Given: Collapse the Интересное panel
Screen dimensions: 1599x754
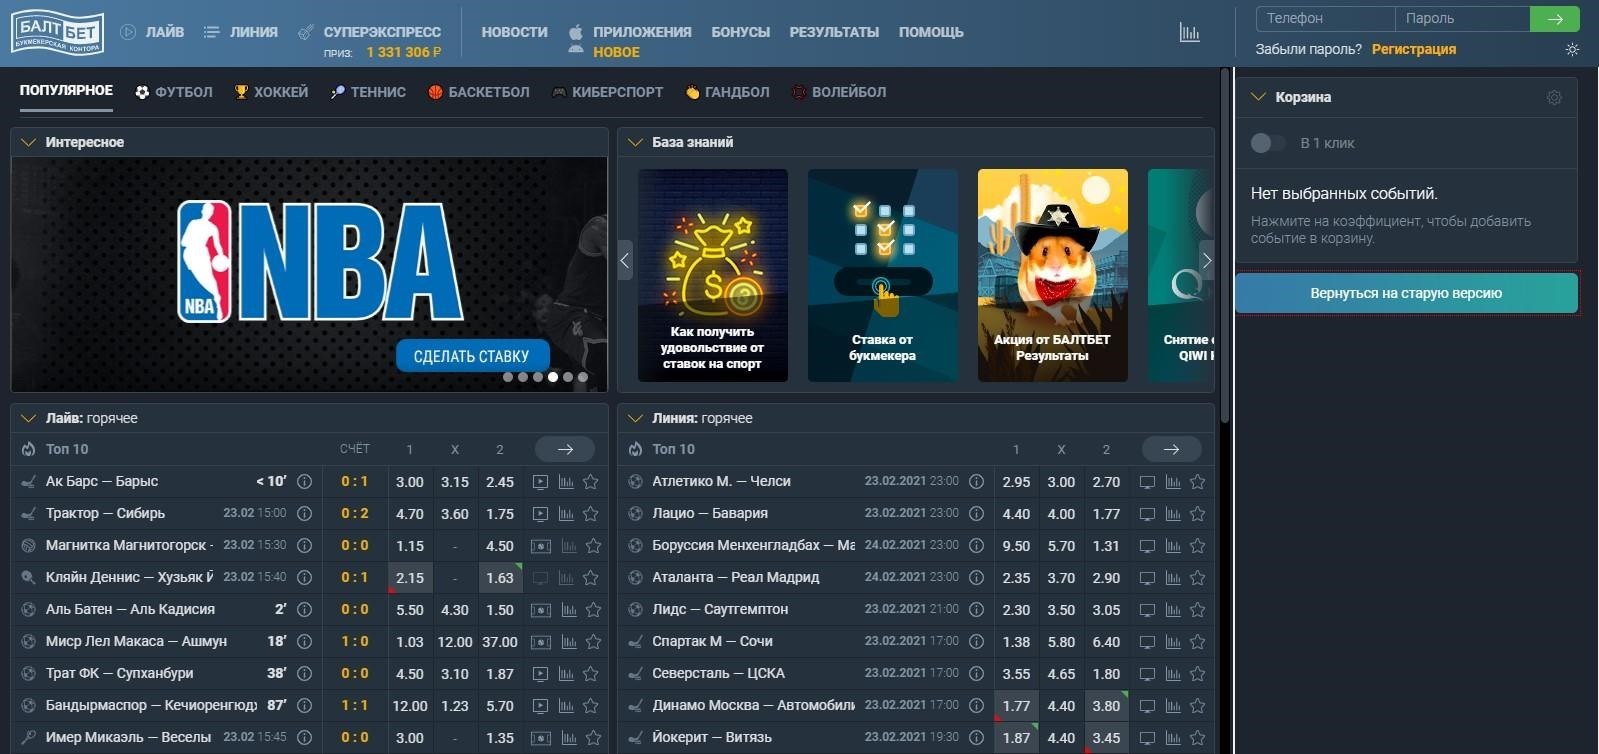Looking at the screenshot, I should coord(28,142).
